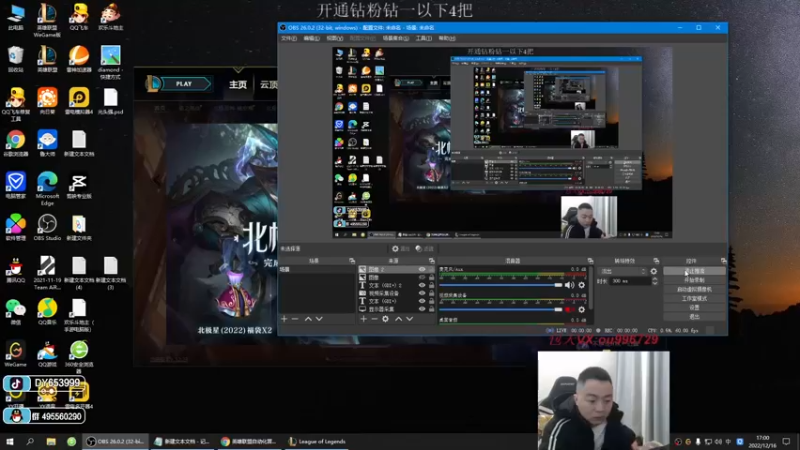
Task: Unmute the 视频采集设备 red speaker icon
Action: [x=569, y=310]
